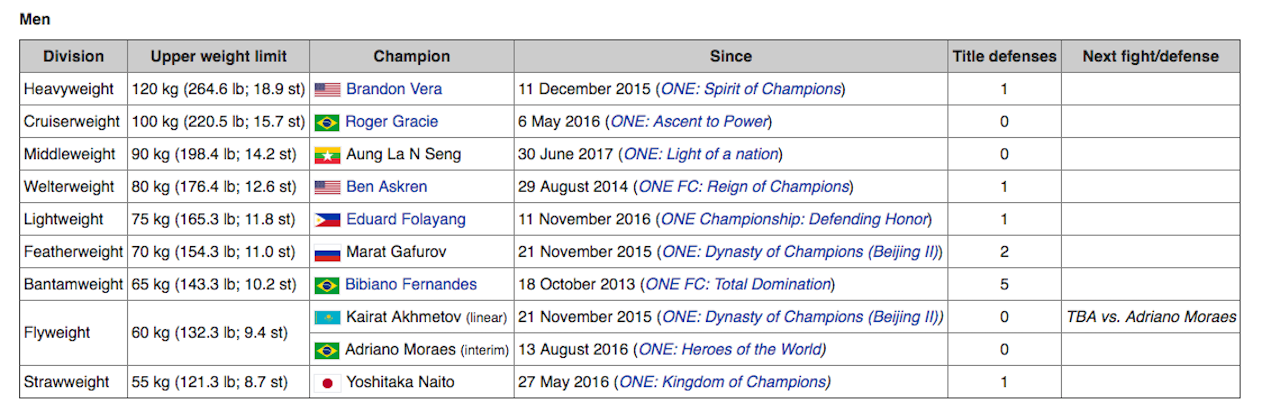Click the US flag beside Ben Askren

pyautogui.click(x=327, y=187)
